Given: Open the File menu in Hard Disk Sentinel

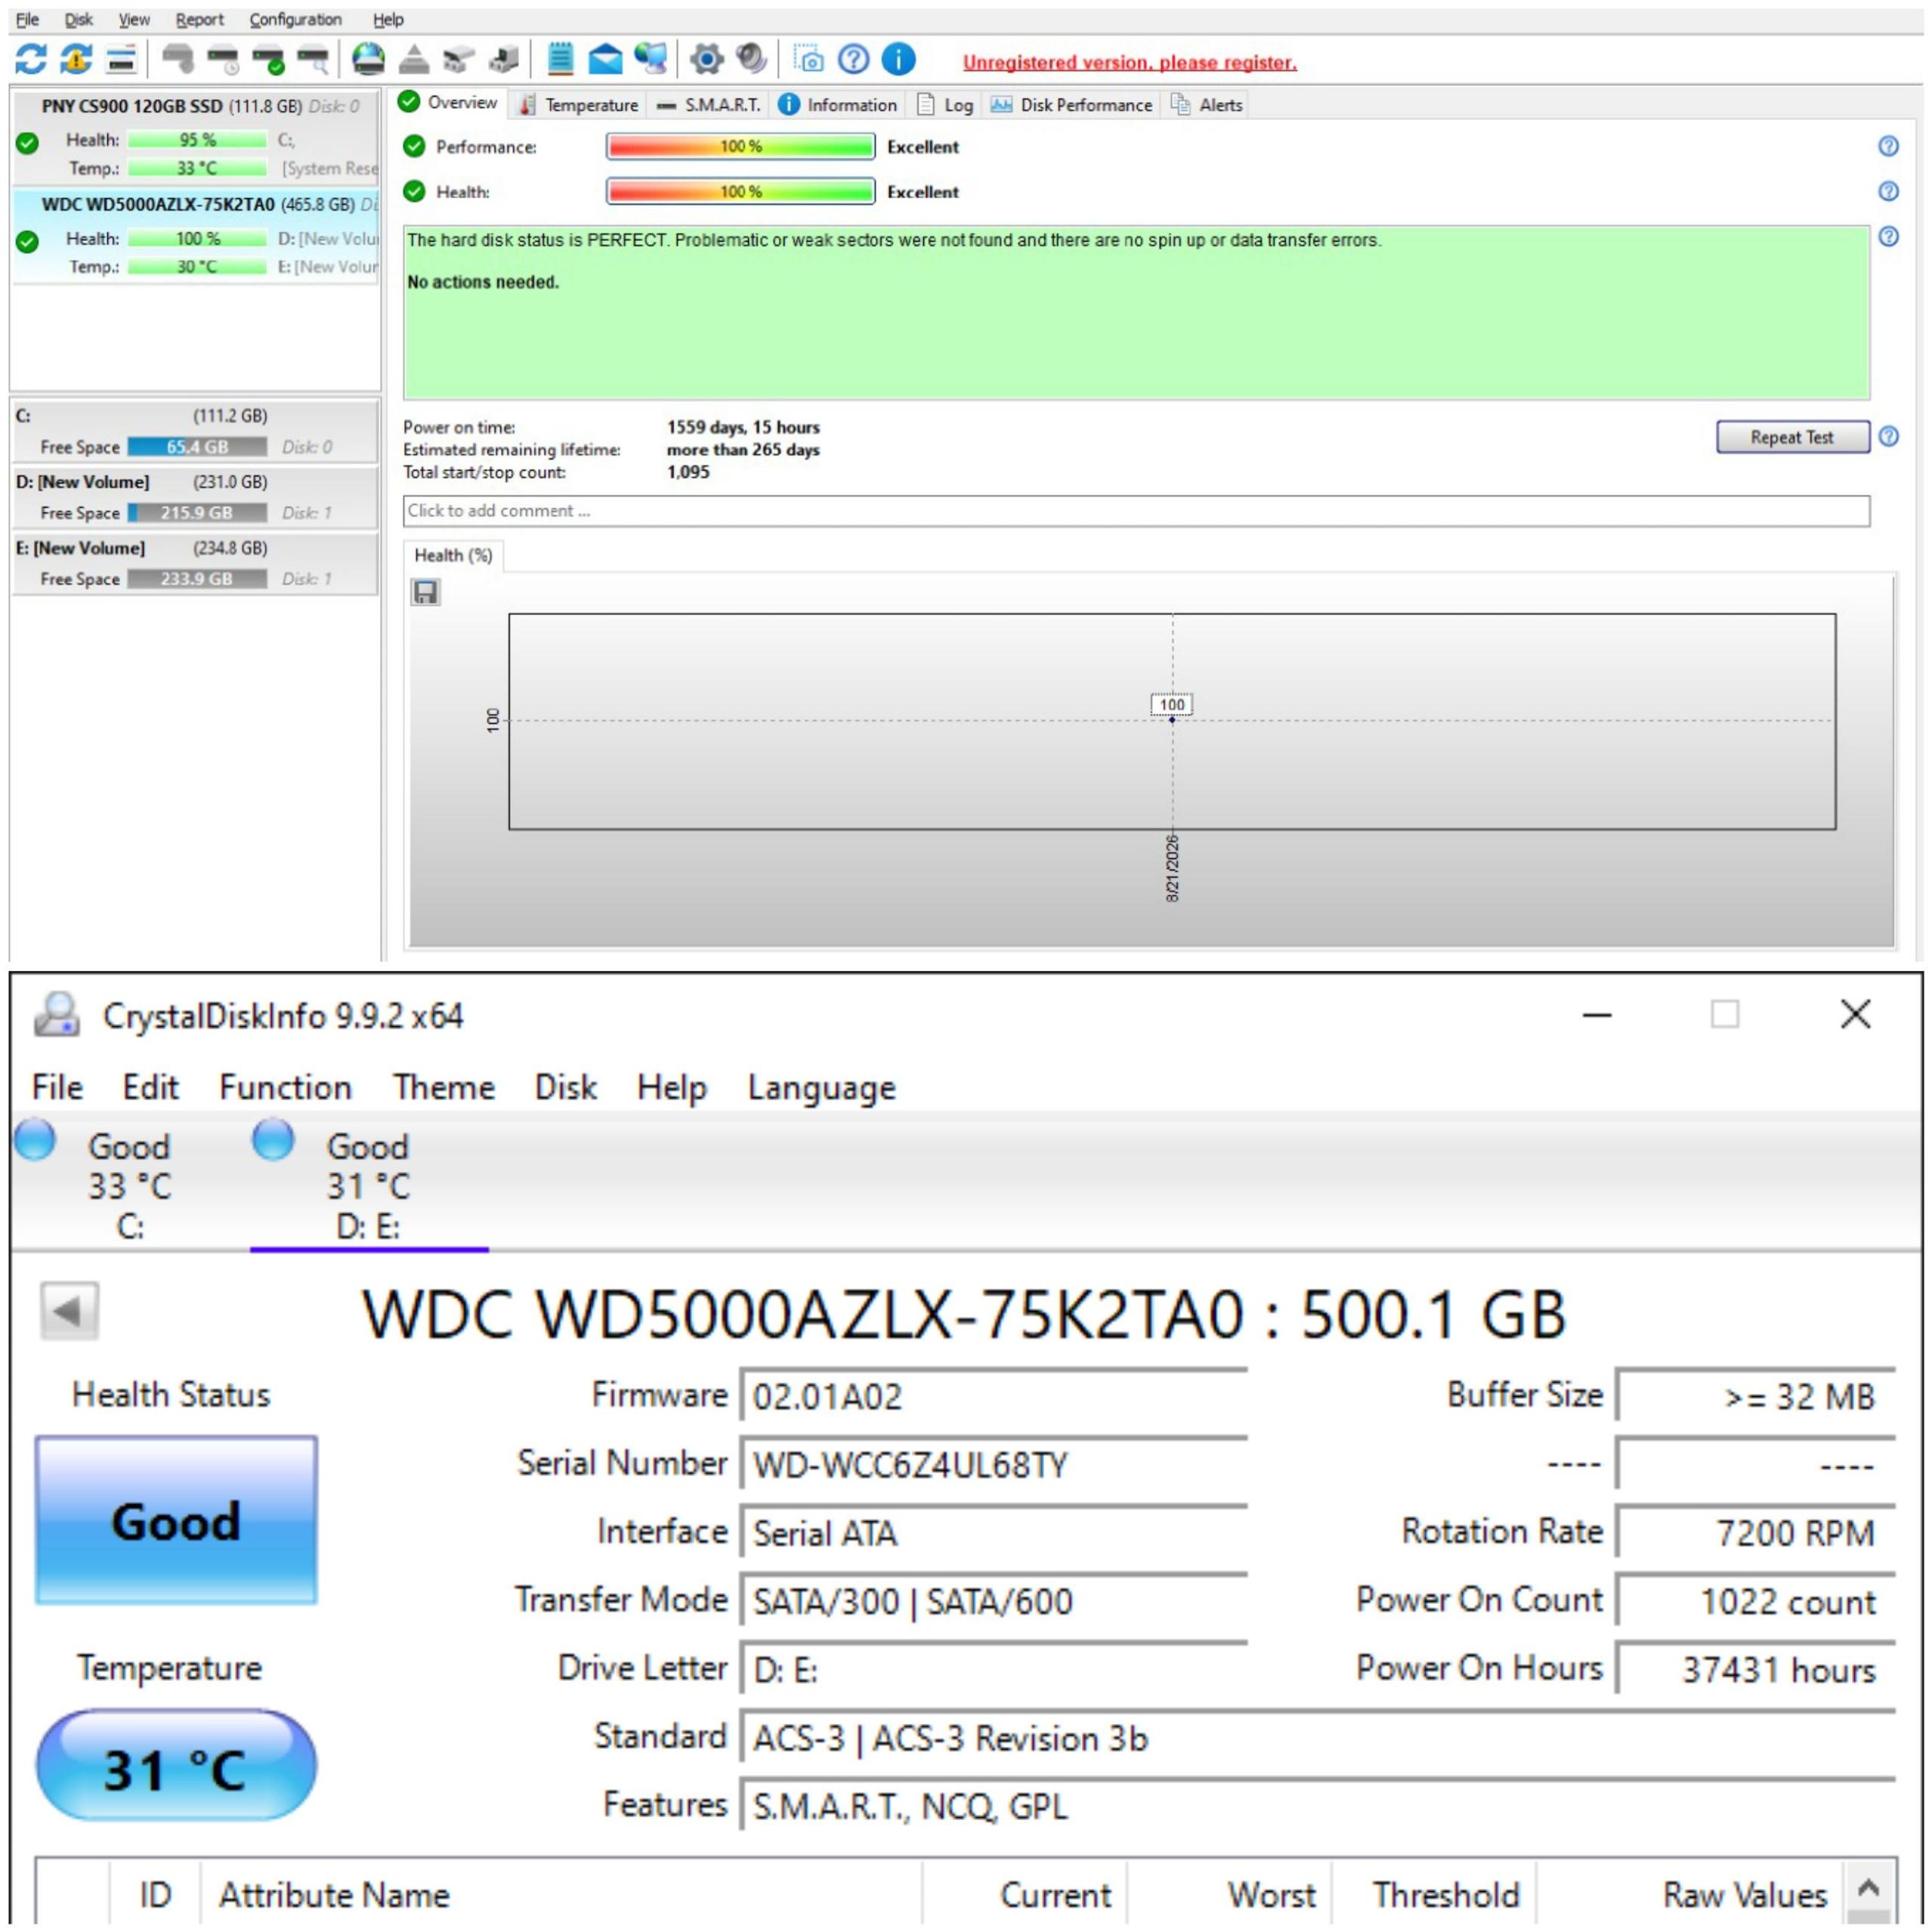Looking at the screenshot, I should pos(27,19).
